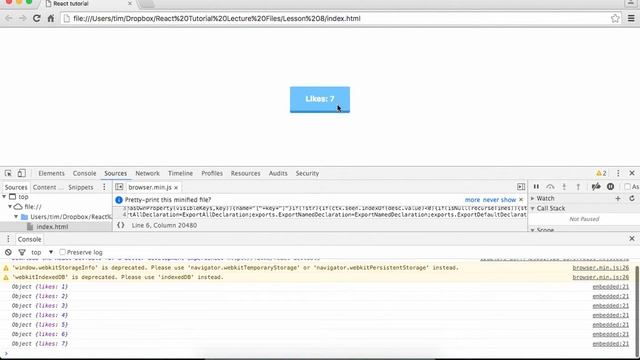
Task: Open the warnings count indicator
Action: click(601, 173)
